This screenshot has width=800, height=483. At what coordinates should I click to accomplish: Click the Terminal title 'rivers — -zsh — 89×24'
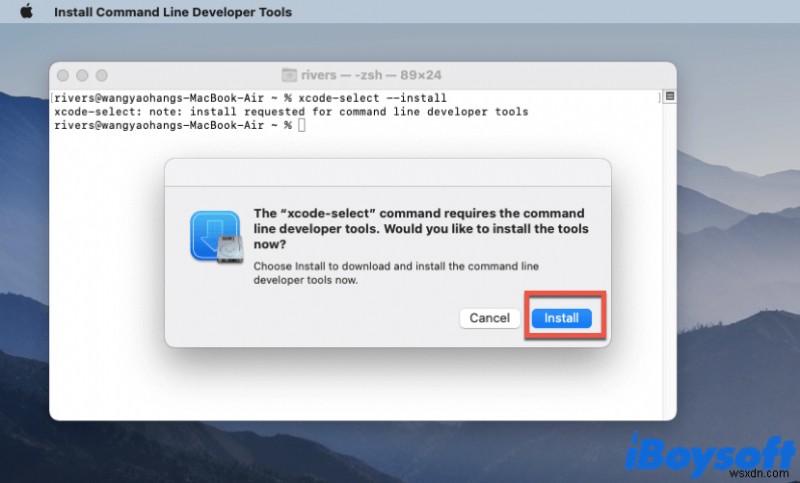click(x=371, y=75)
